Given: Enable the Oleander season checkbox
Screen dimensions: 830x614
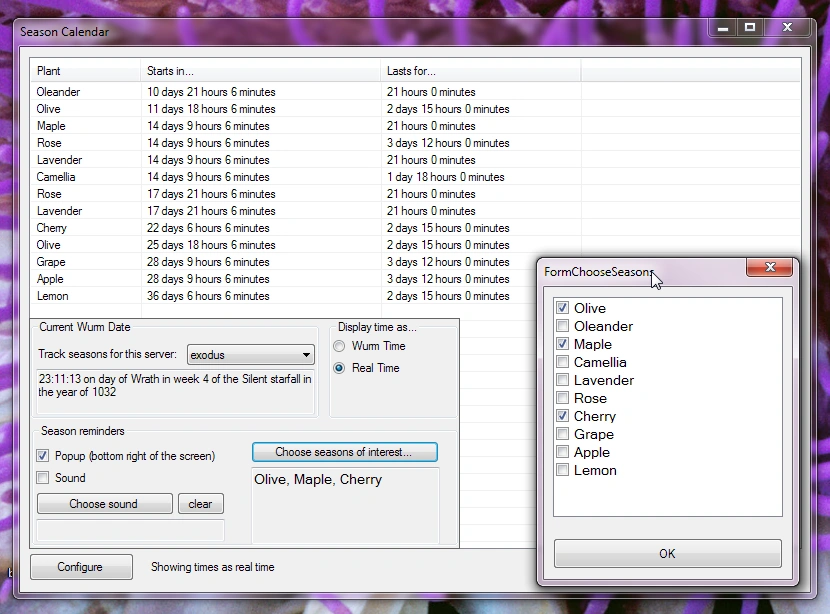Looking at the screenshot, I should [562, 326].
